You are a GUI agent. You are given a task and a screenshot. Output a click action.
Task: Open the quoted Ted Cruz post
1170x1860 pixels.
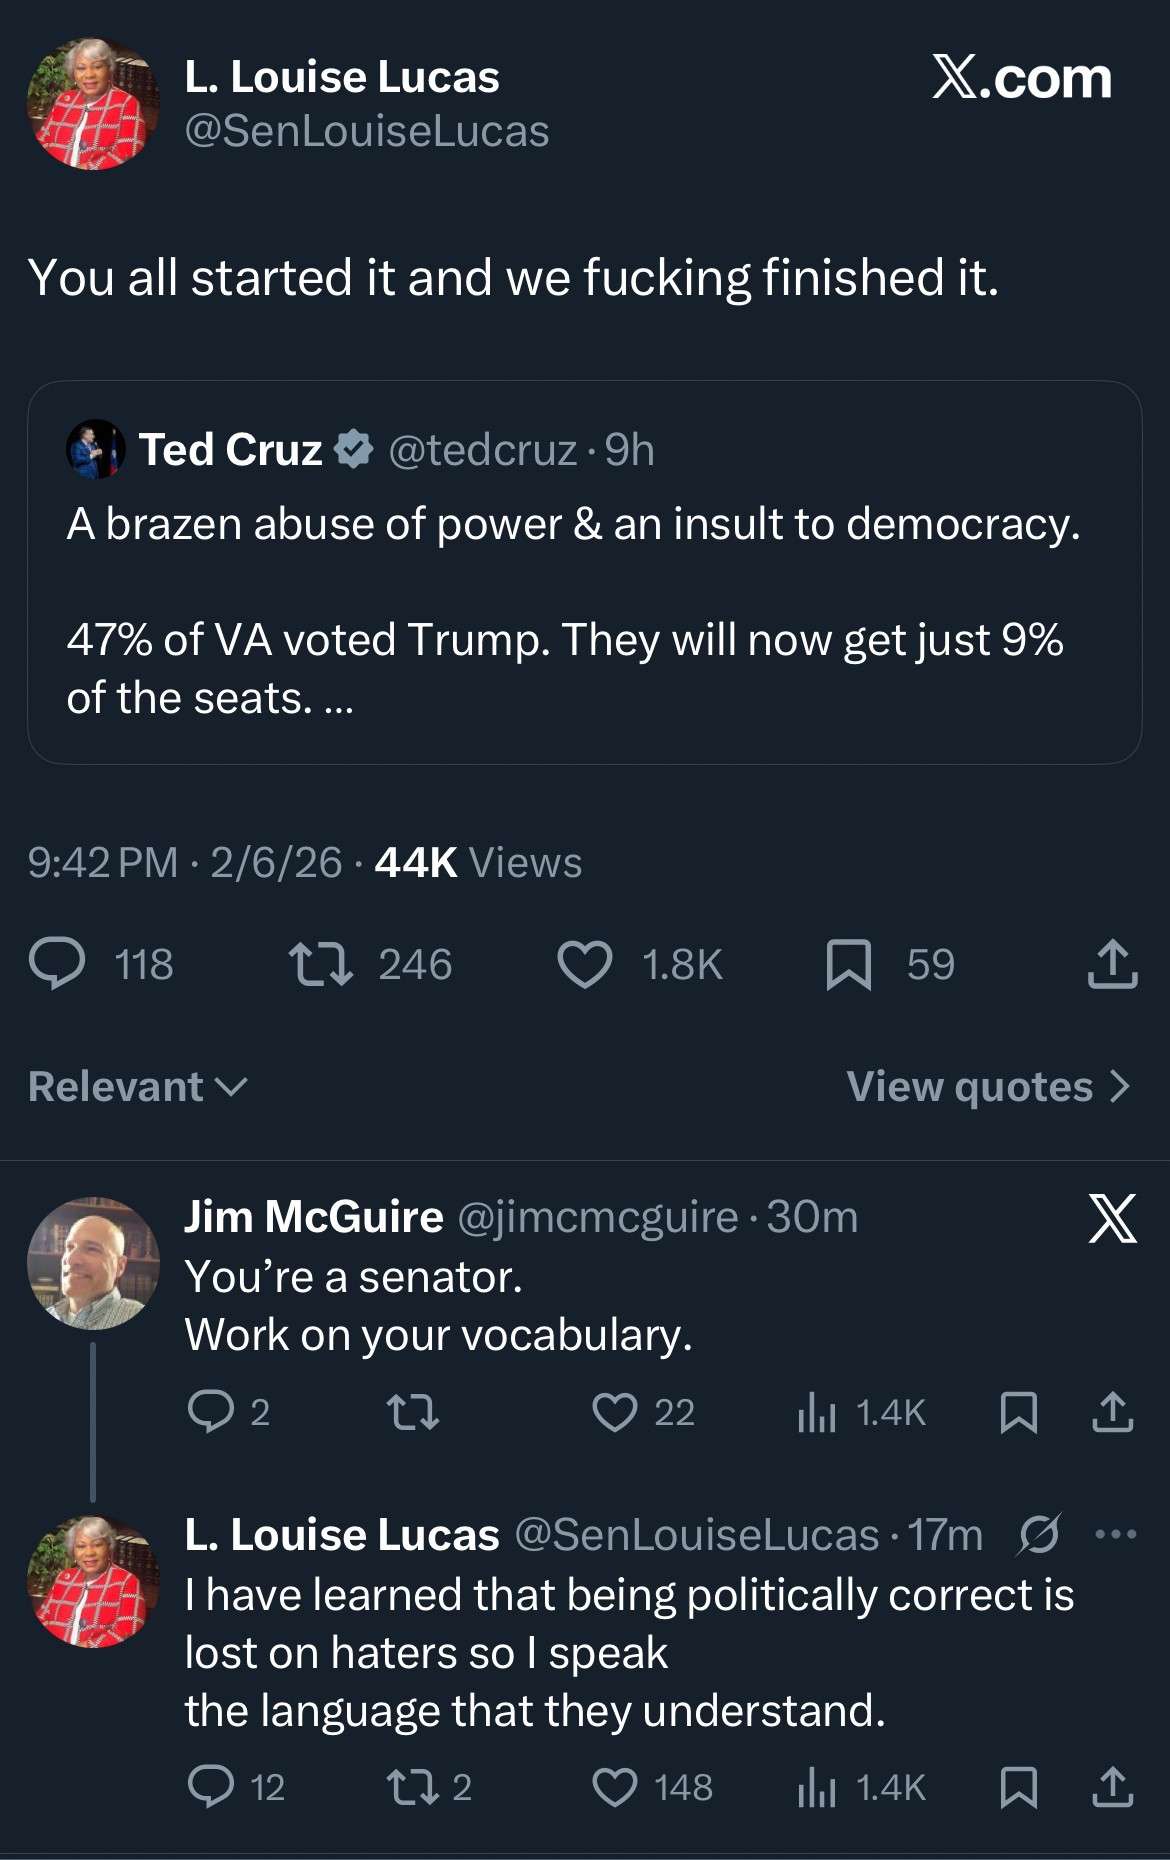point(584,610)
